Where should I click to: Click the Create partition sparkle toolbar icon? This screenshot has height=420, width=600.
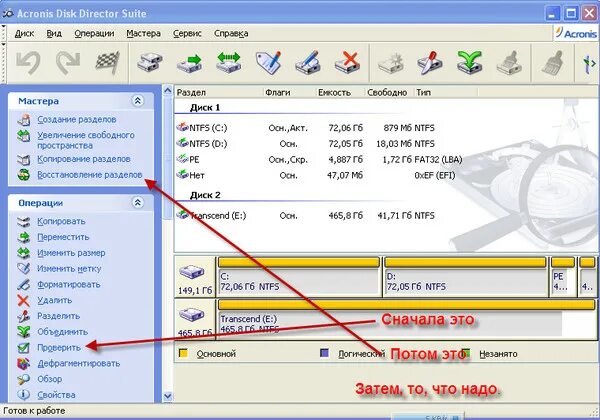391,62
